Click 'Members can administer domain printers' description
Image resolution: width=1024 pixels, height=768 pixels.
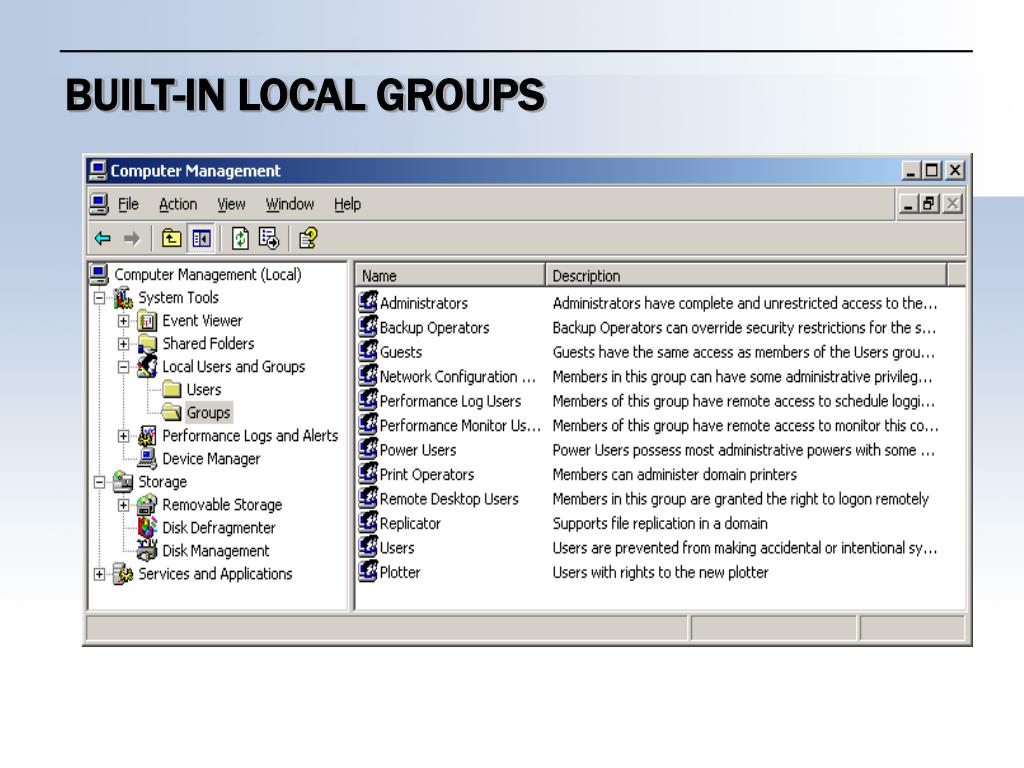pyautogui.click(x=675, y=474)
